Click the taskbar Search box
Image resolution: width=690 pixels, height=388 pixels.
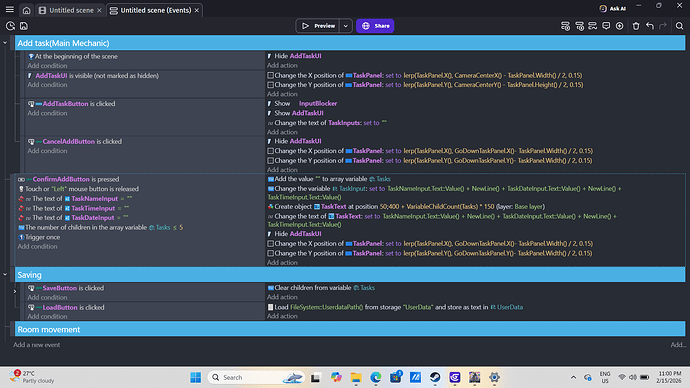[257, 377]
